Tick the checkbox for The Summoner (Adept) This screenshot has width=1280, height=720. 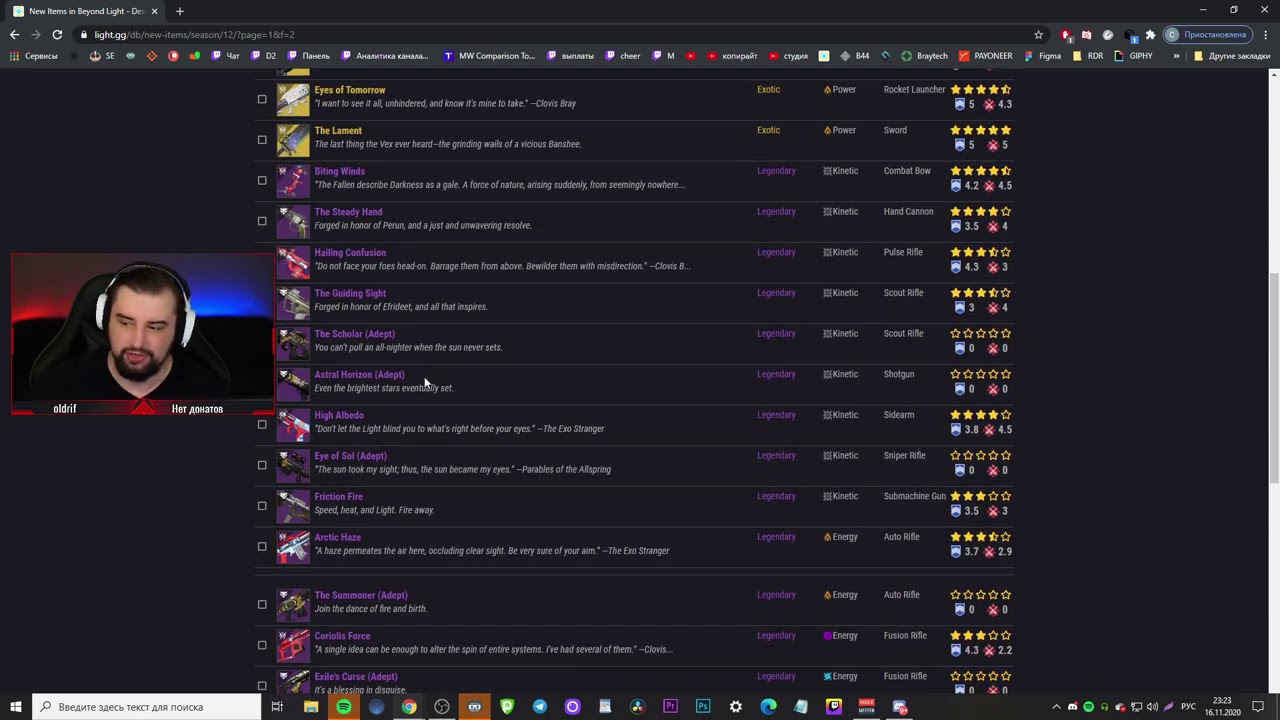point(262,604)
